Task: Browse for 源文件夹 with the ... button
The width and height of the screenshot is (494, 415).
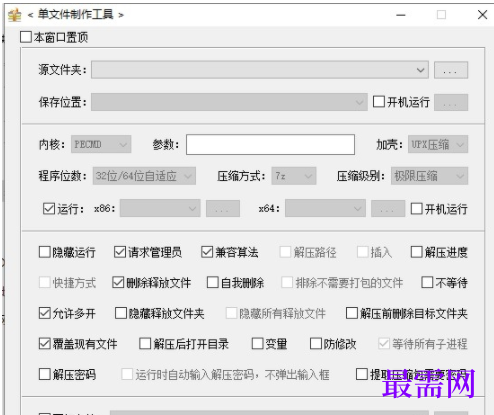Action: point(451,70)
